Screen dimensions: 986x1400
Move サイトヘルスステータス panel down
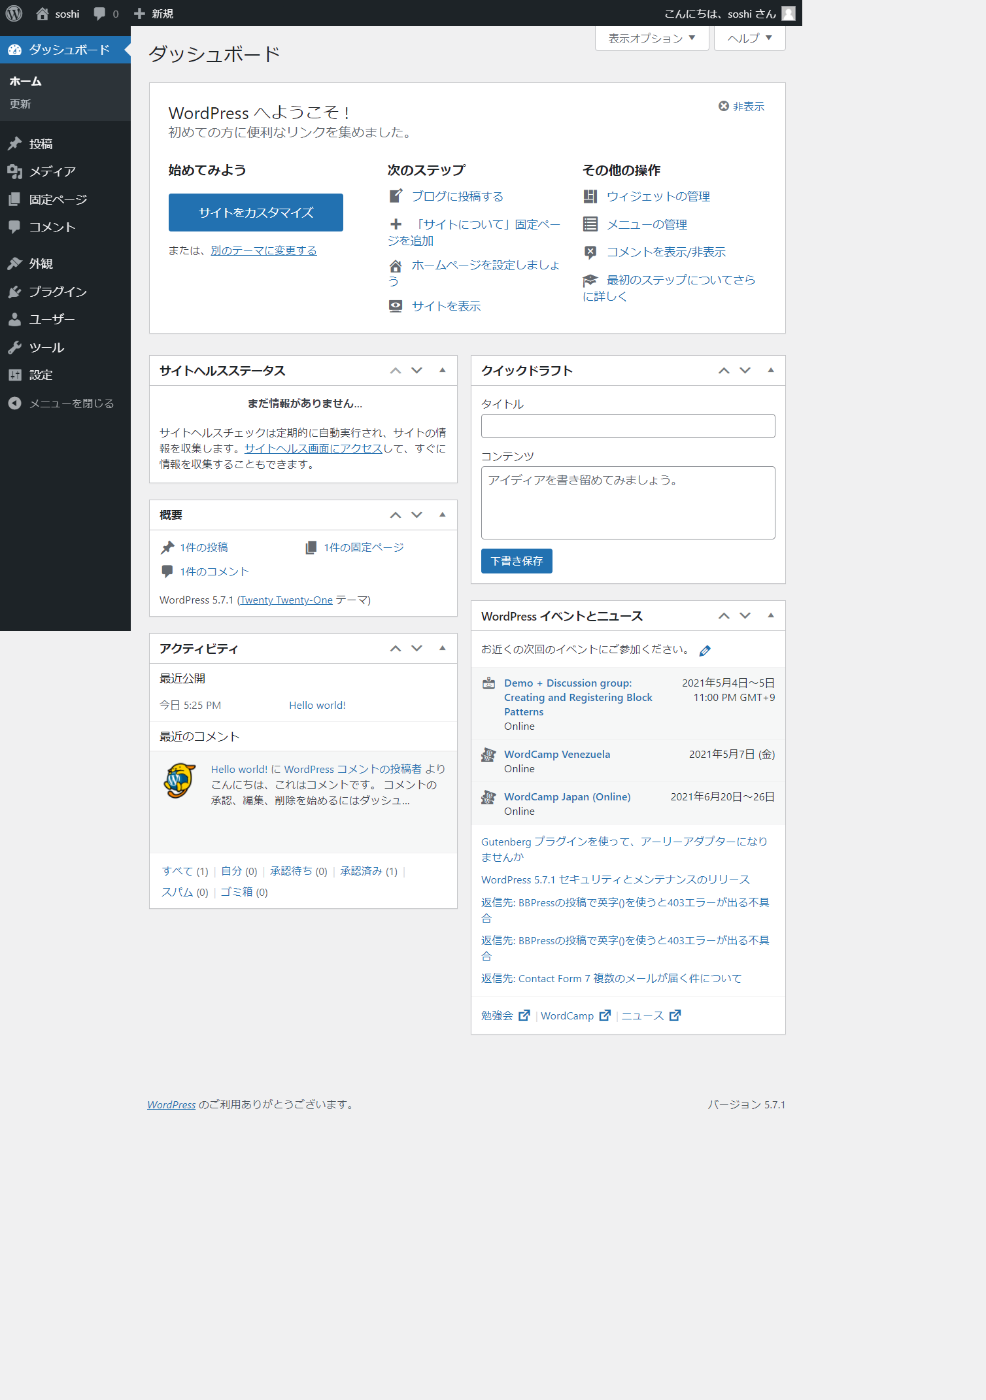tap(417, 370)
